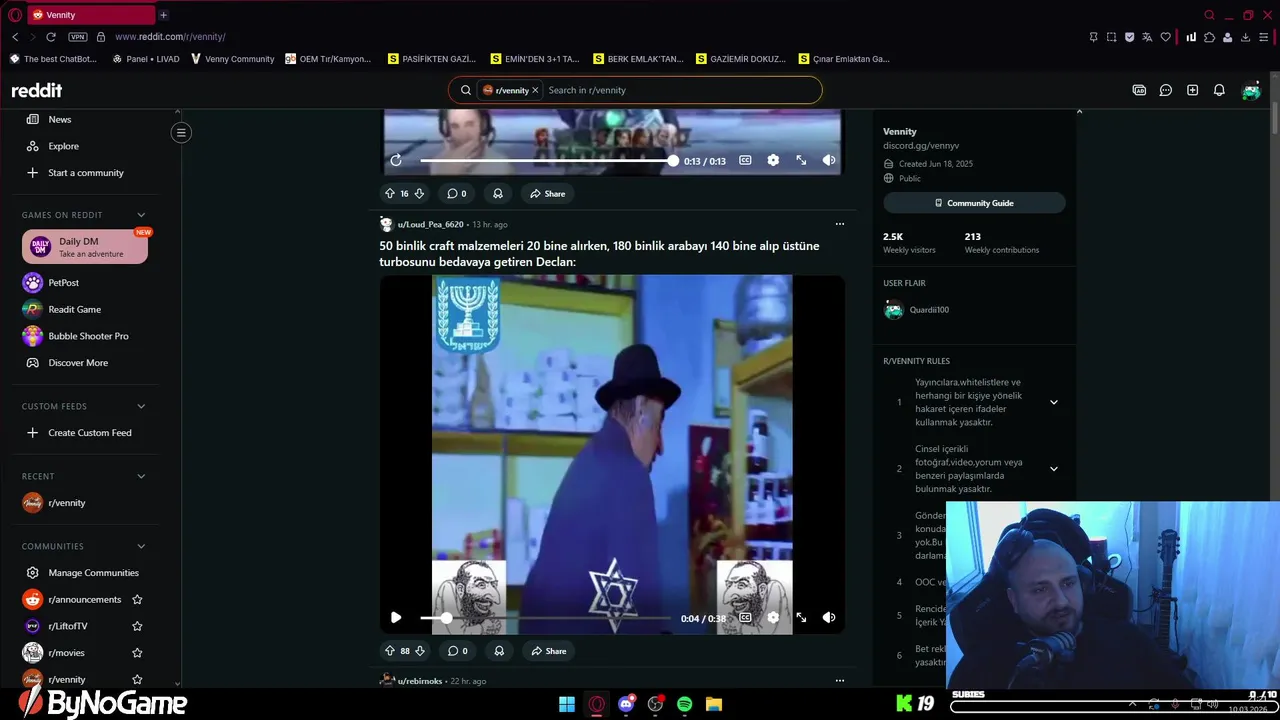The width and height of the screenshot is (1280, 720).
Task: Play the Declan post video
Action: 396,618
